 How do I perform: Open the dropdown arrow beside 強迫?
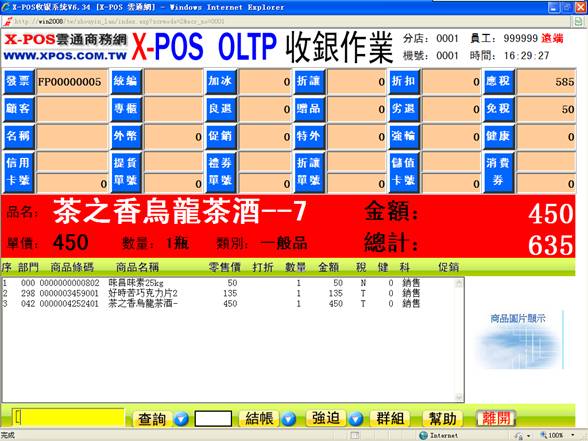356,418
